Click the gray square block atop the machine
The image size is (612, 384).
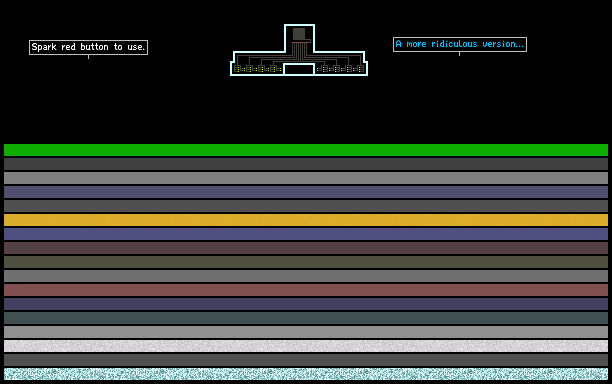(299, 34)
